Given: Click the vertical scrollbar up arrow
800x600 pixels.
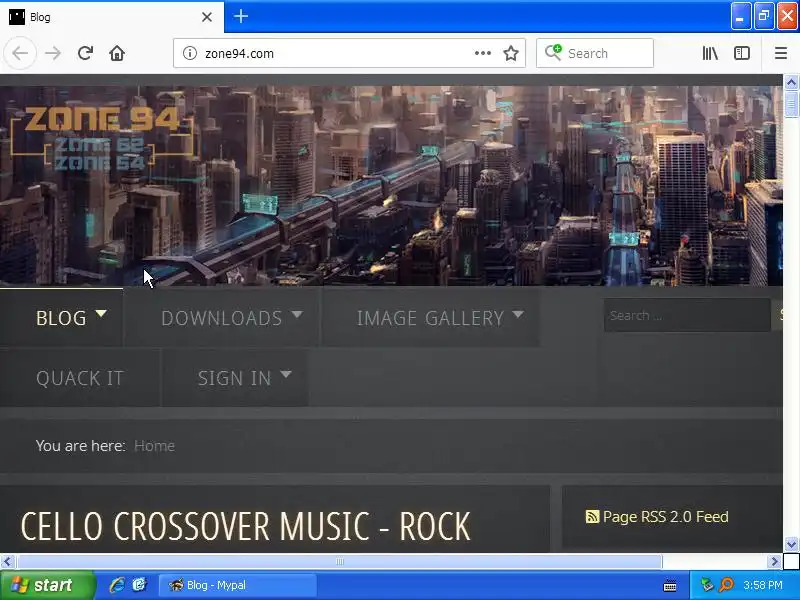Looking at the screenshot, I should [x=791, y=82].
